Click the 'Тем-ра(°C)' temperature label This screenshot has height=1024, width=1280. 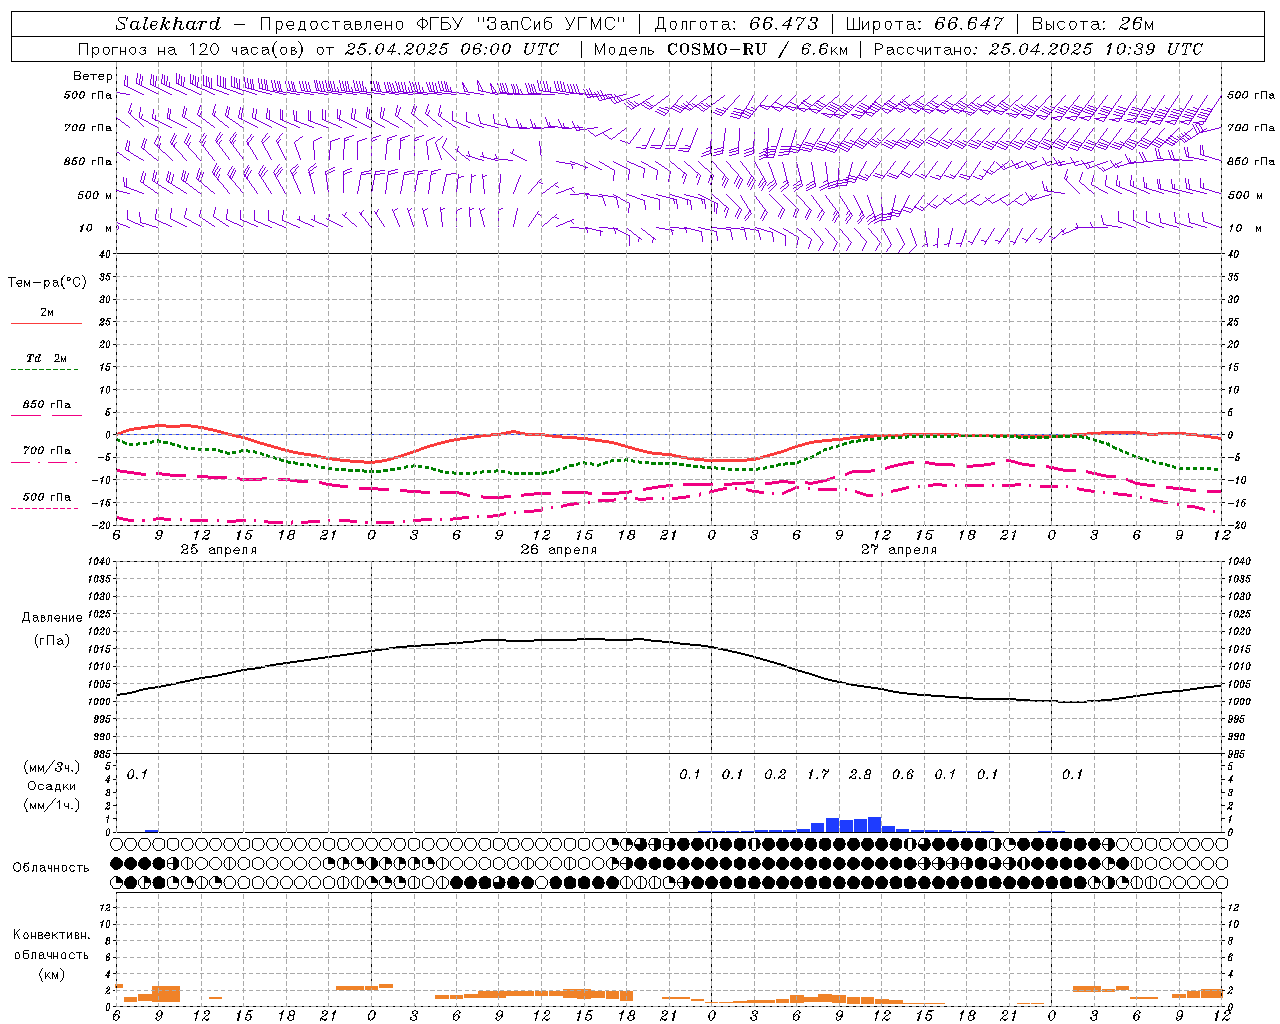click(47, 283)
